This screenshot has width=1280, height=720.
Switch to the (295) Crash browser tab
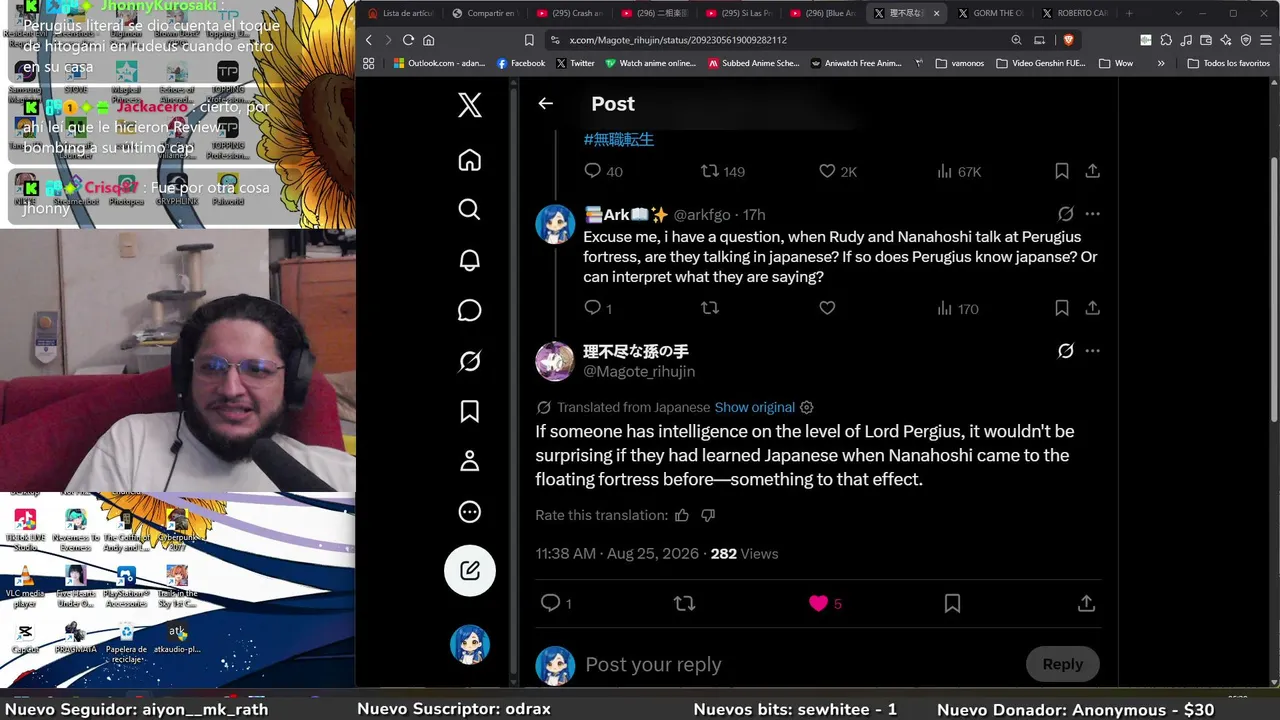pos(568,13)
